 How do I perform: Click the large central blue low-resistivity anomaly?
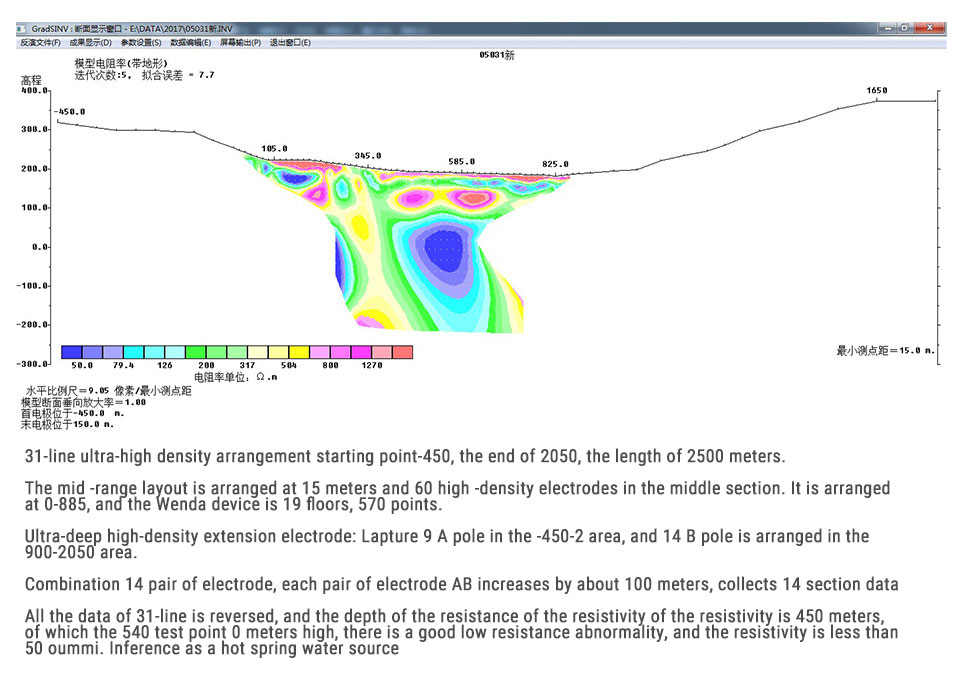tap(440, 250)
